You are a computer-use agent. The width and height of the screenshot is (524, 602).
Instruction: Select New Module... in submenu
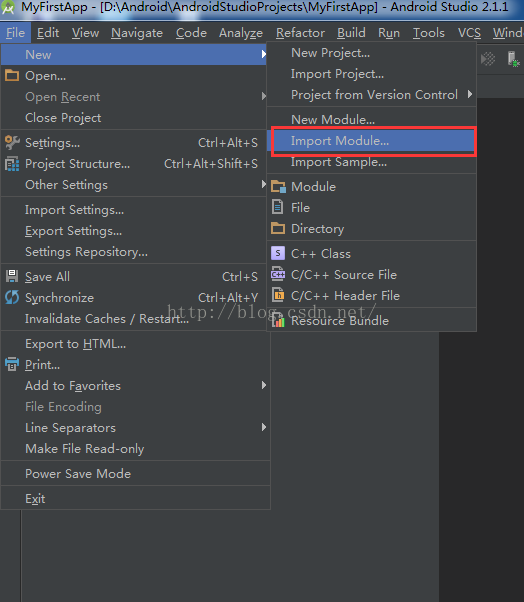point(372,119)
